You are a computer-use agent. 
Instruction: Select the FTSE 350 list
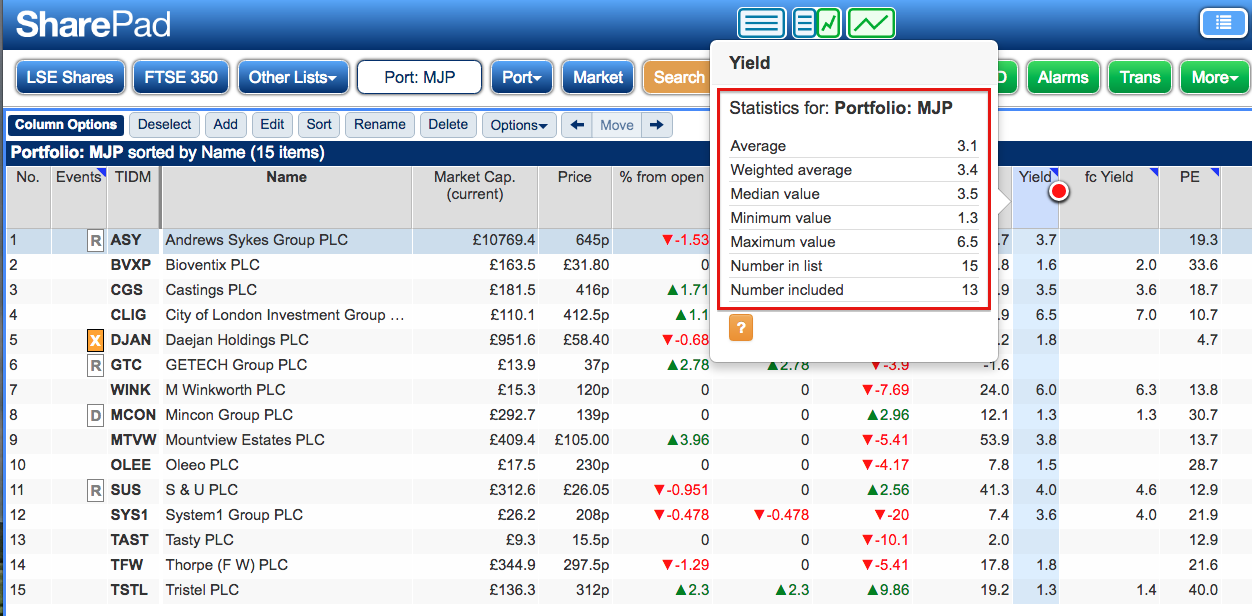pos(181,77)
